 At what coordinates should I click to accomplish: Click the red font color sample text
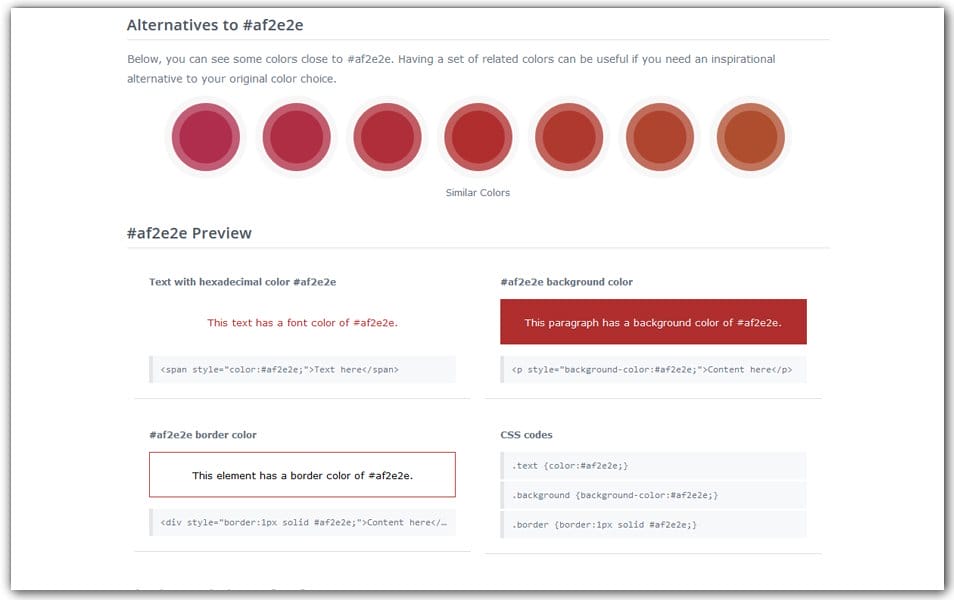pos(303,322)
